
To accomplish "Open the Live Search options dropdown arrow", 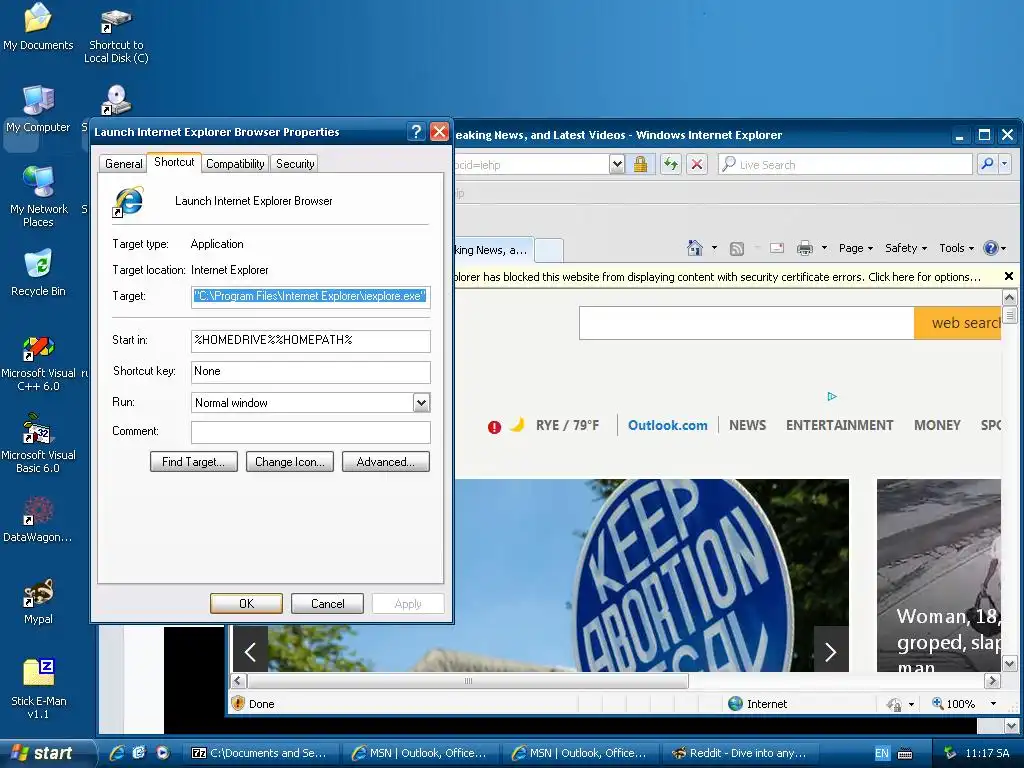I will point(1004,164).
